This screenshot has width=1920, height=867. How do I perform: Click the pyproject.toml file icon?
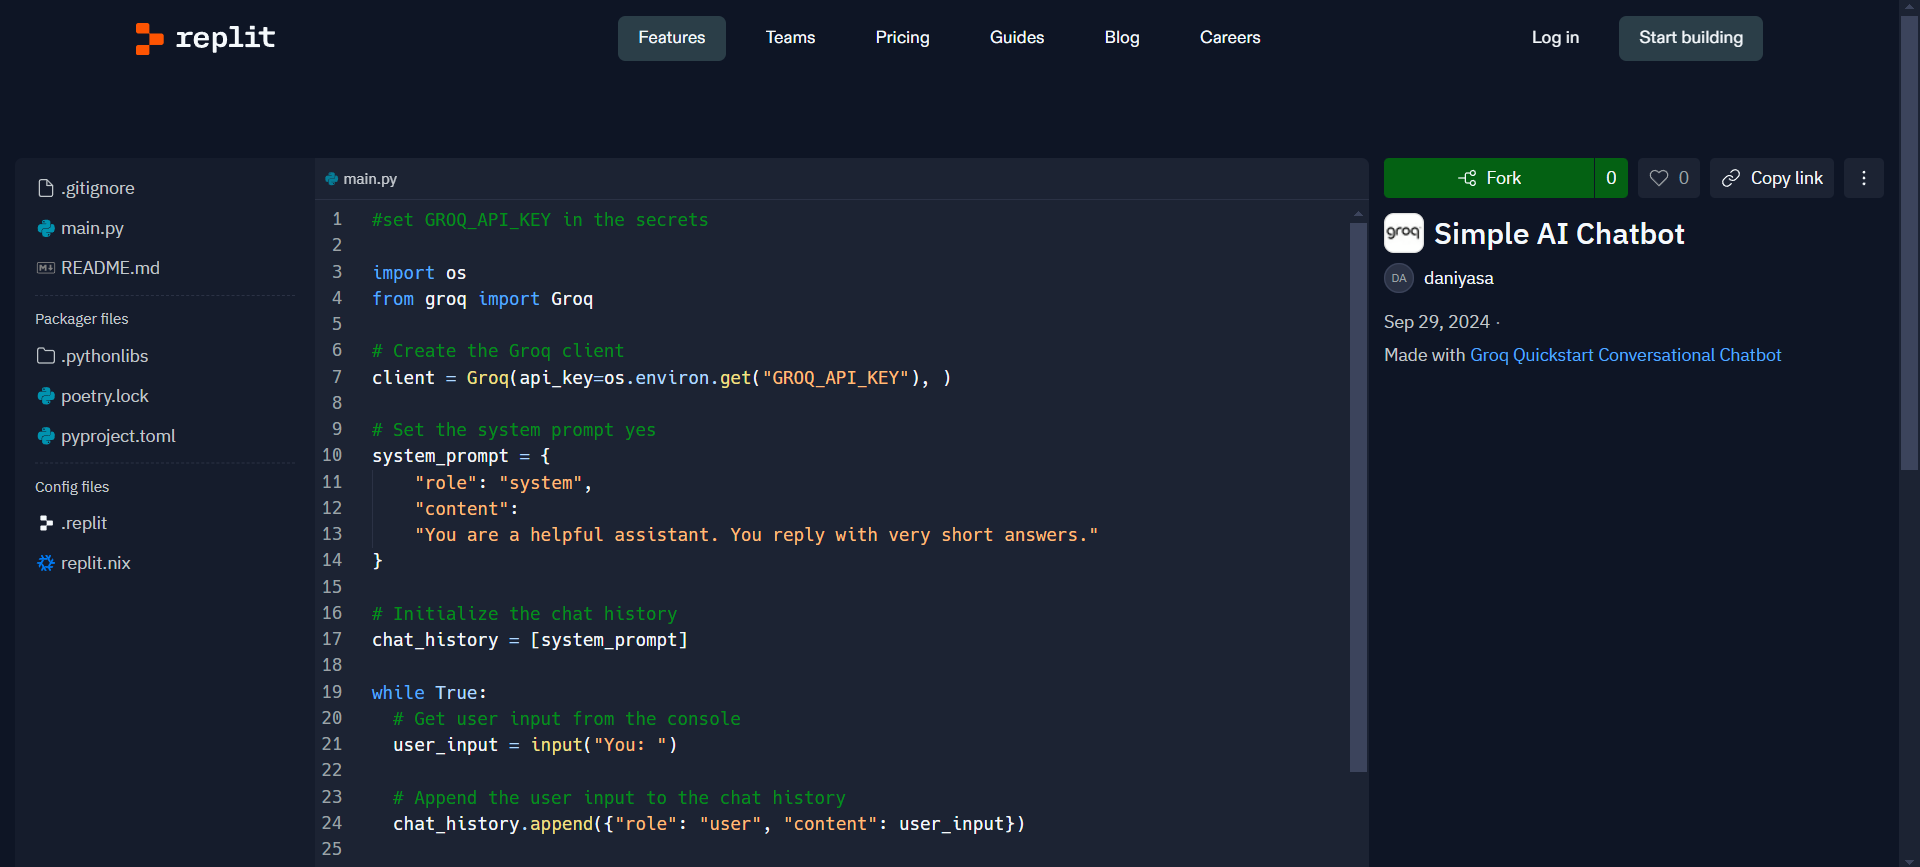tap(46, 436)
